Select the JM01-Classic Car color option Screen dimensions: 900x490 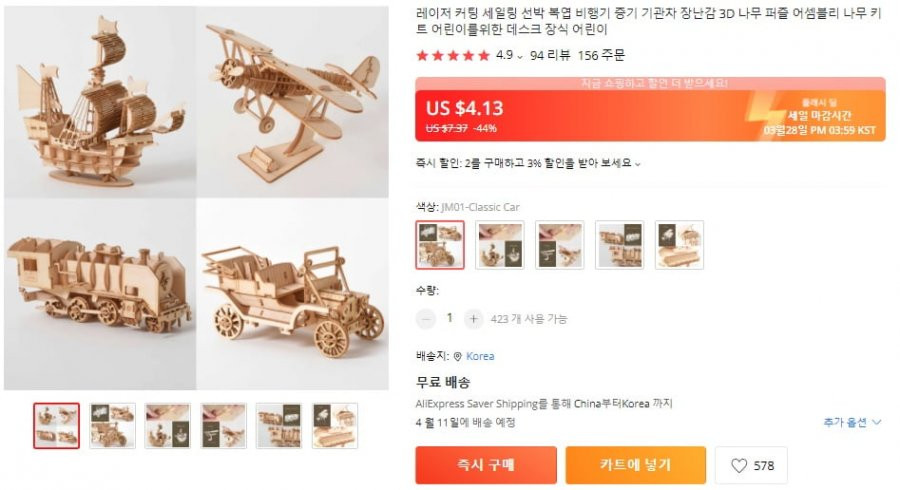coord(440,245)
